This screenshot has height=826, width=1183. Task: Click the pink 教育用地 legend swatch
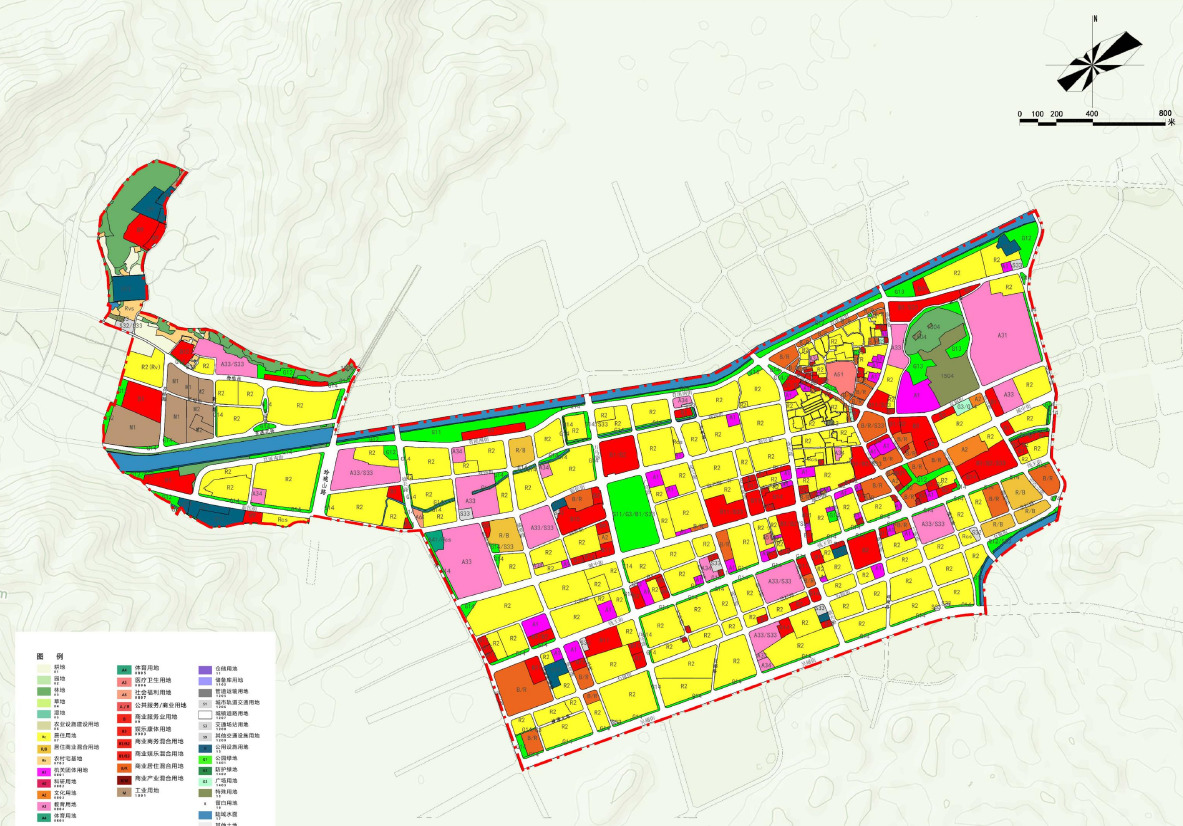click(44, 805)
